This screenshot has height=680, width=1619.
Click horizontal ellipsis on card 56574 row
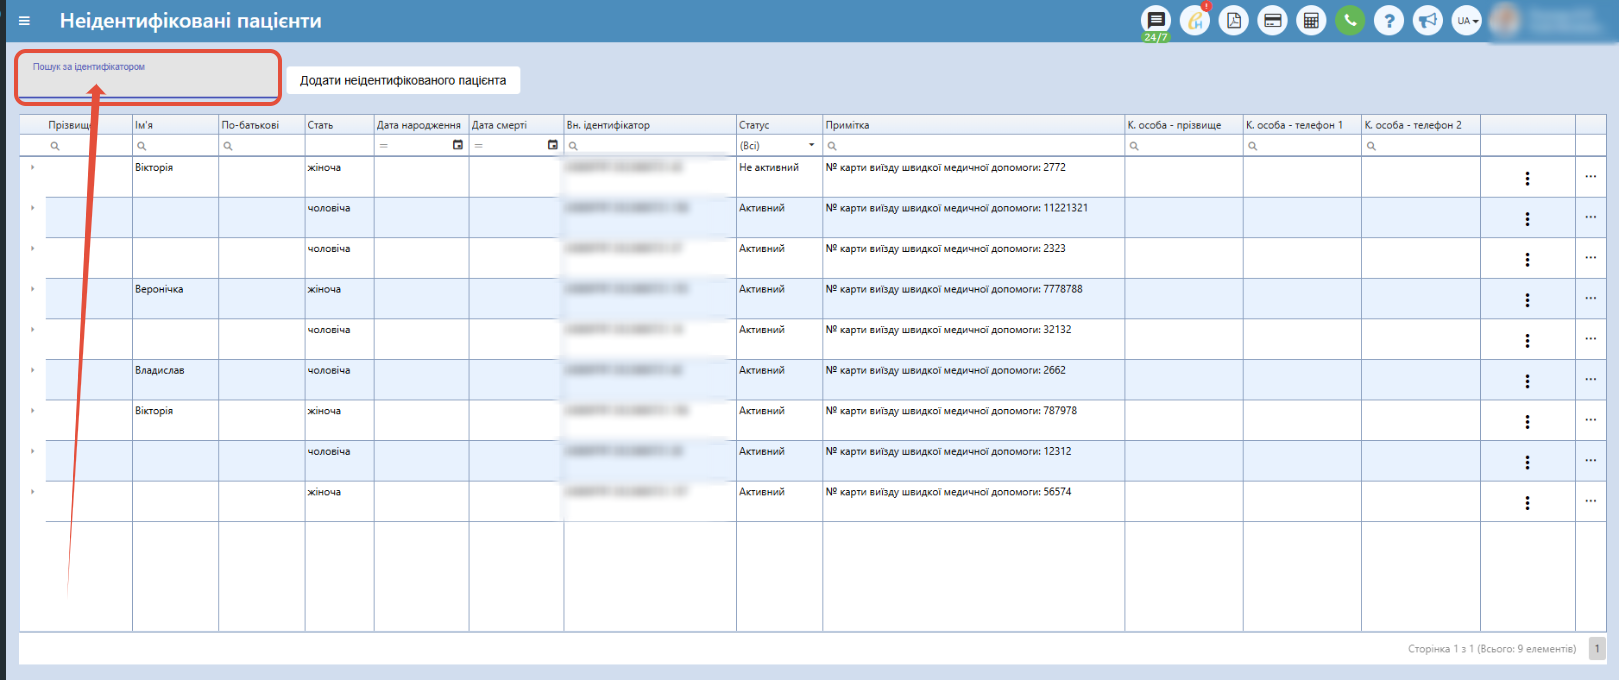pyautogui.click(x=1591, y=501)
